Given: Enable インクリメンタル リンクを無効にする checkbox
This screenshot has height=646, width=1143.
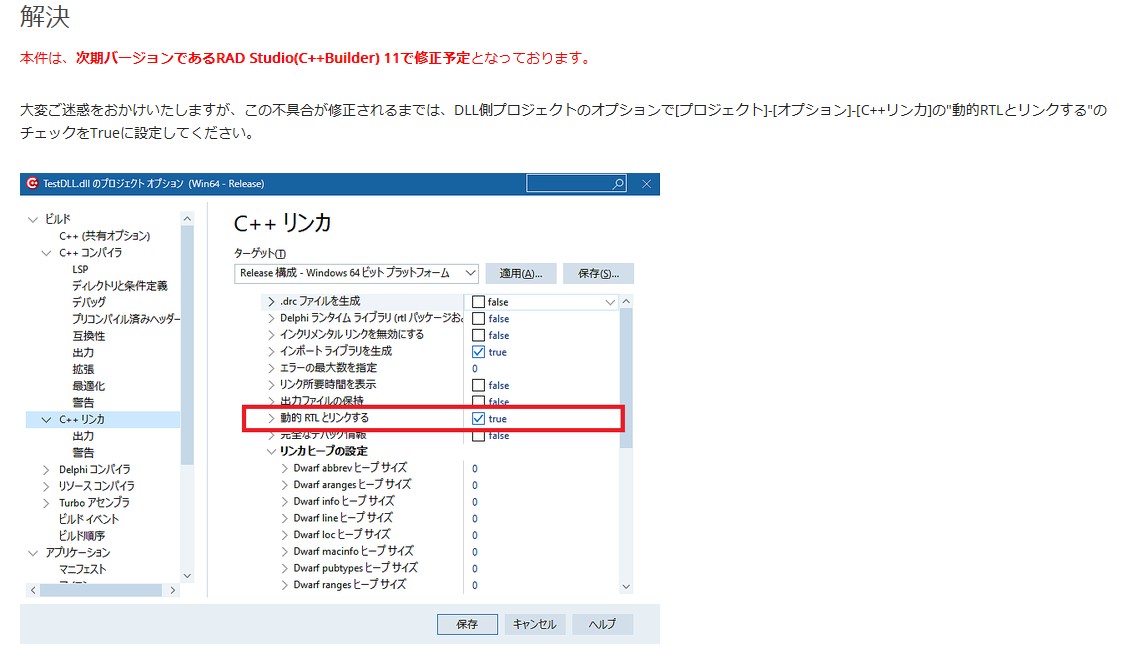Looking at the screenshot, I should coord(478,335).
